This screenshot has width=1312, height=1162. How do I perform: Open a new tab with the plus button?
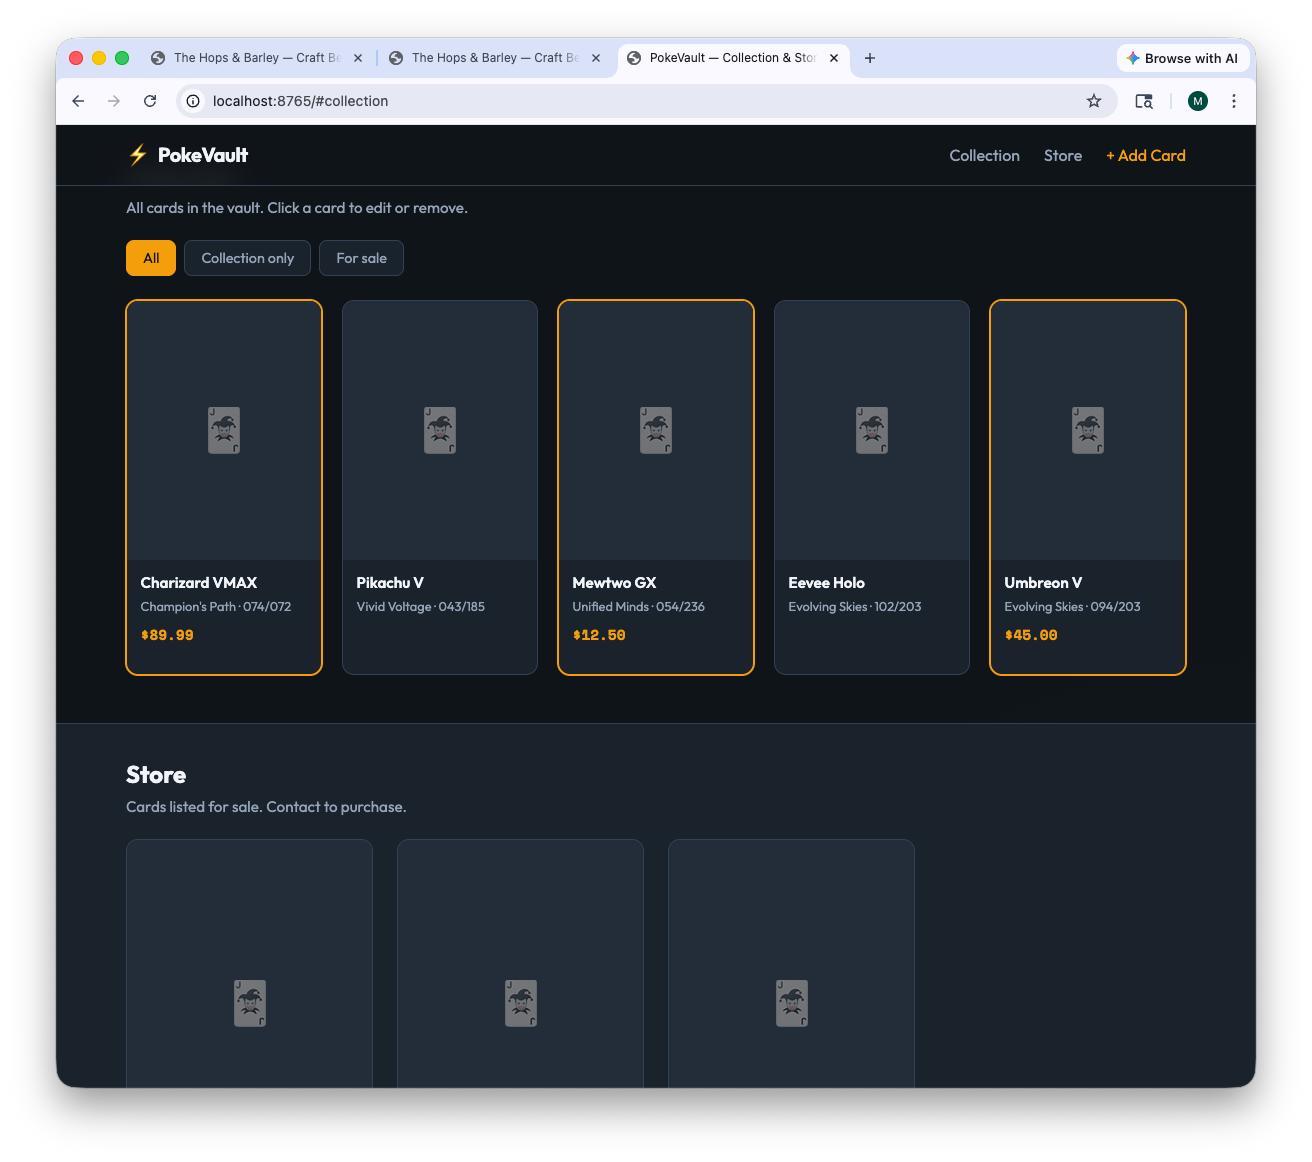pos(869,58)
